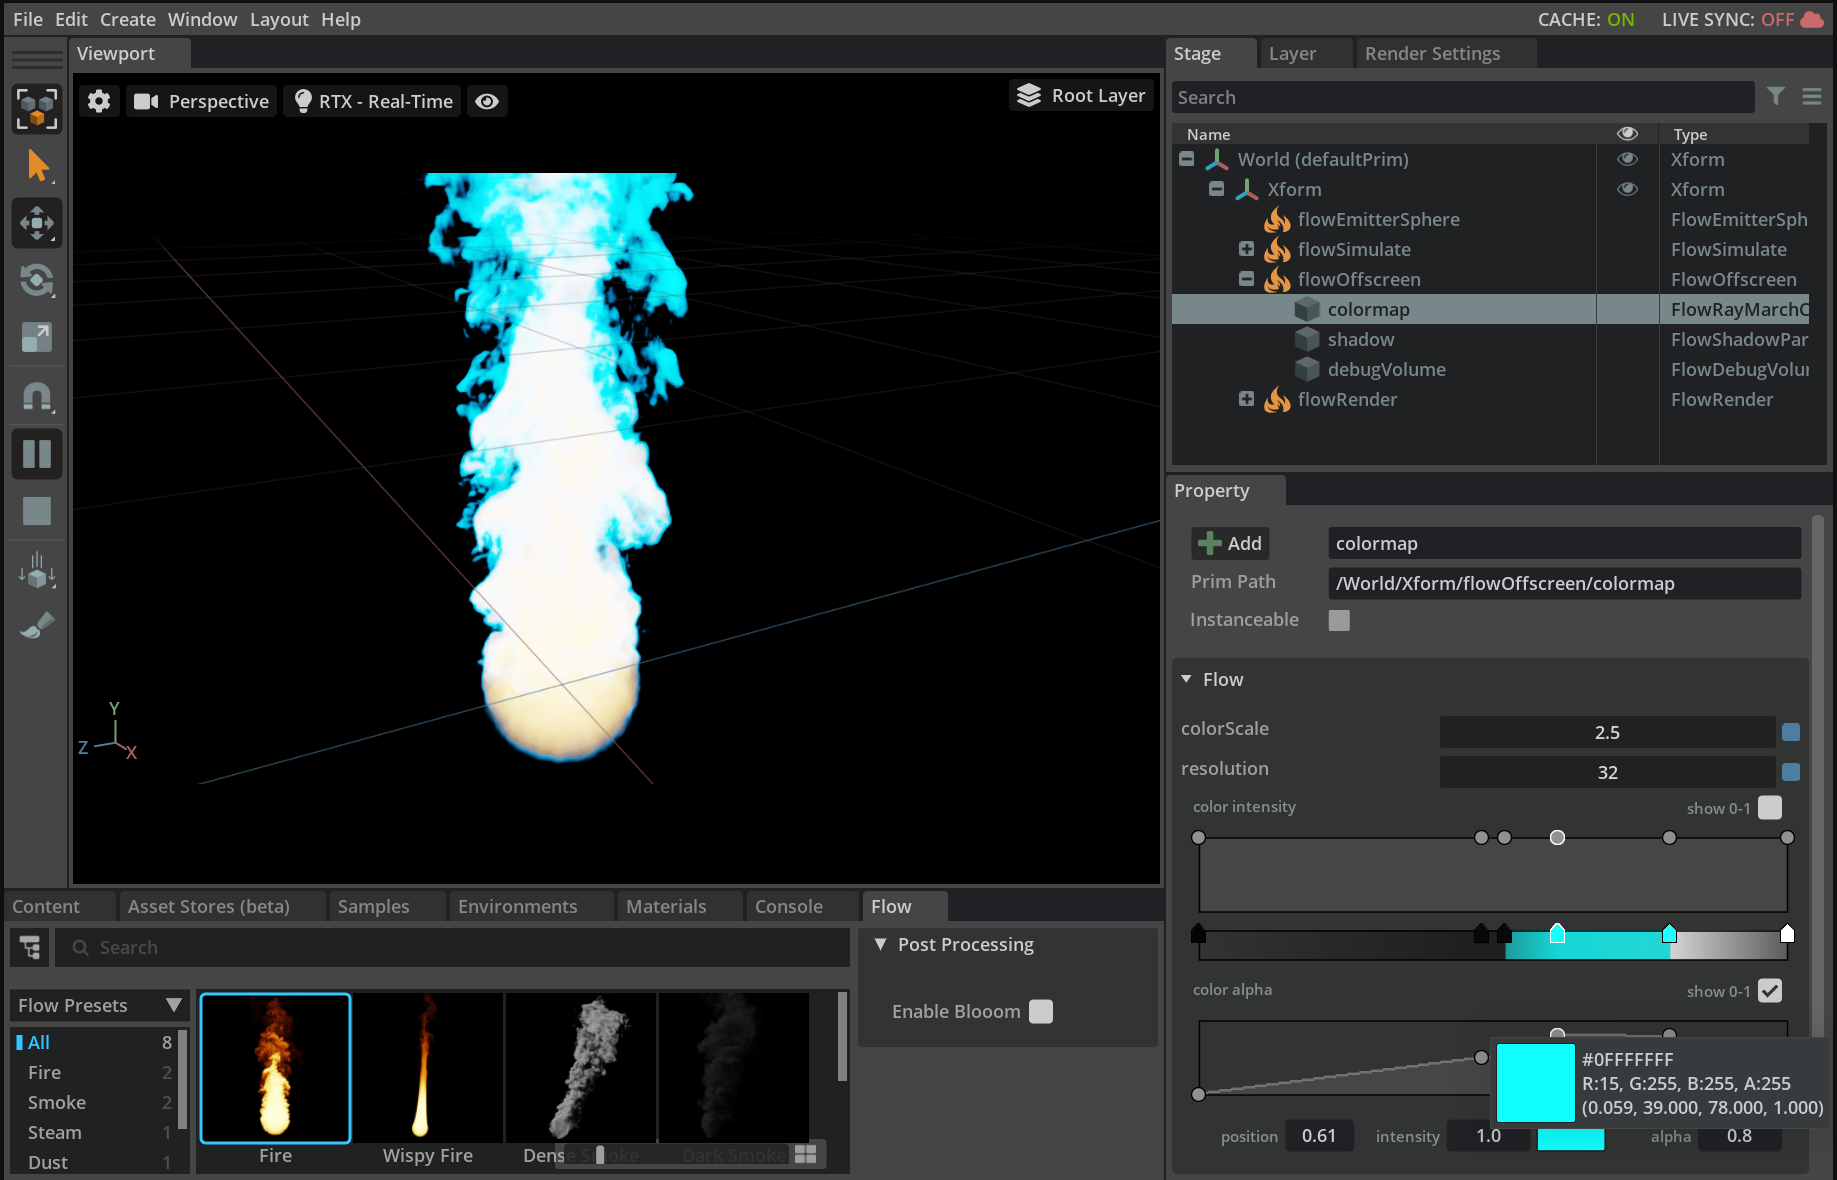Image resolution: width=1837 pixels, height=1180 pixels.
Task: Toggle the Snap magnet tool
Action: [37, 397]
